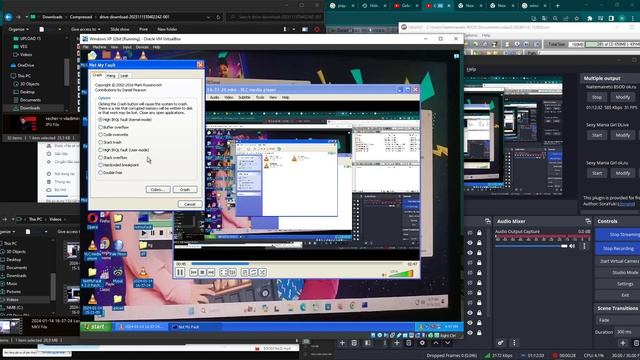Select Double free crash option
The image size is (640, 360).
[110, 173]
